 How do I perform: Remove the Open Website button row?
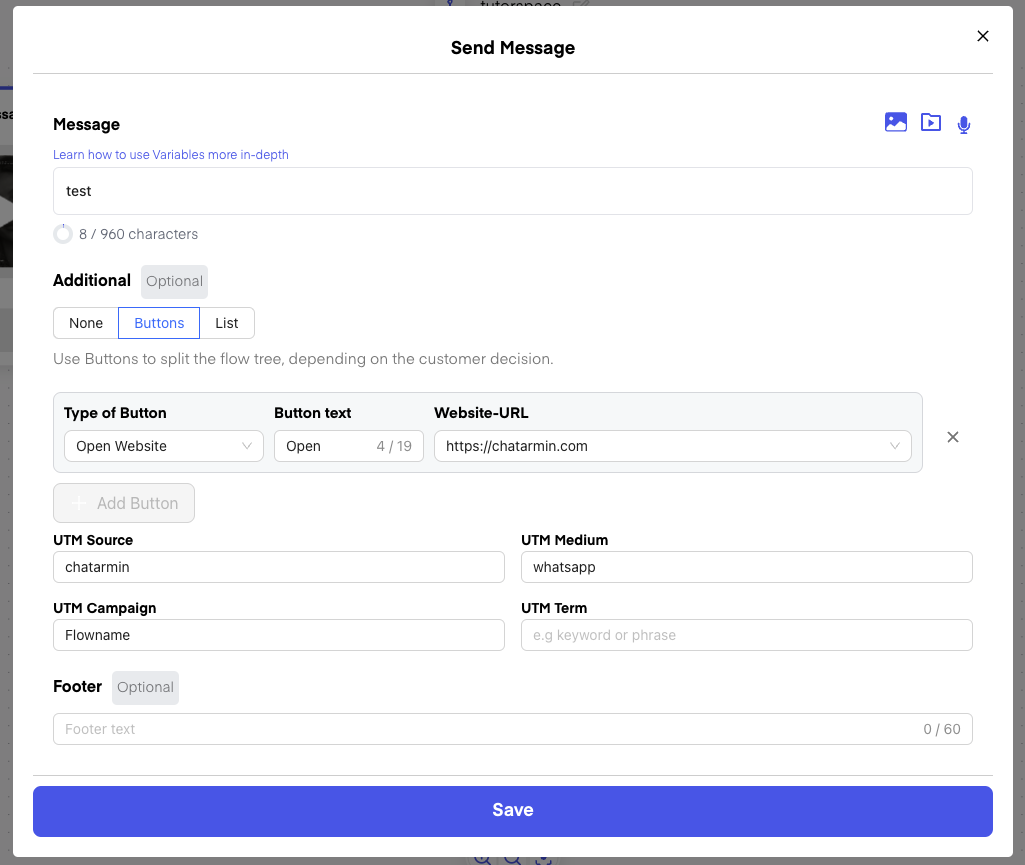point(953,437)
